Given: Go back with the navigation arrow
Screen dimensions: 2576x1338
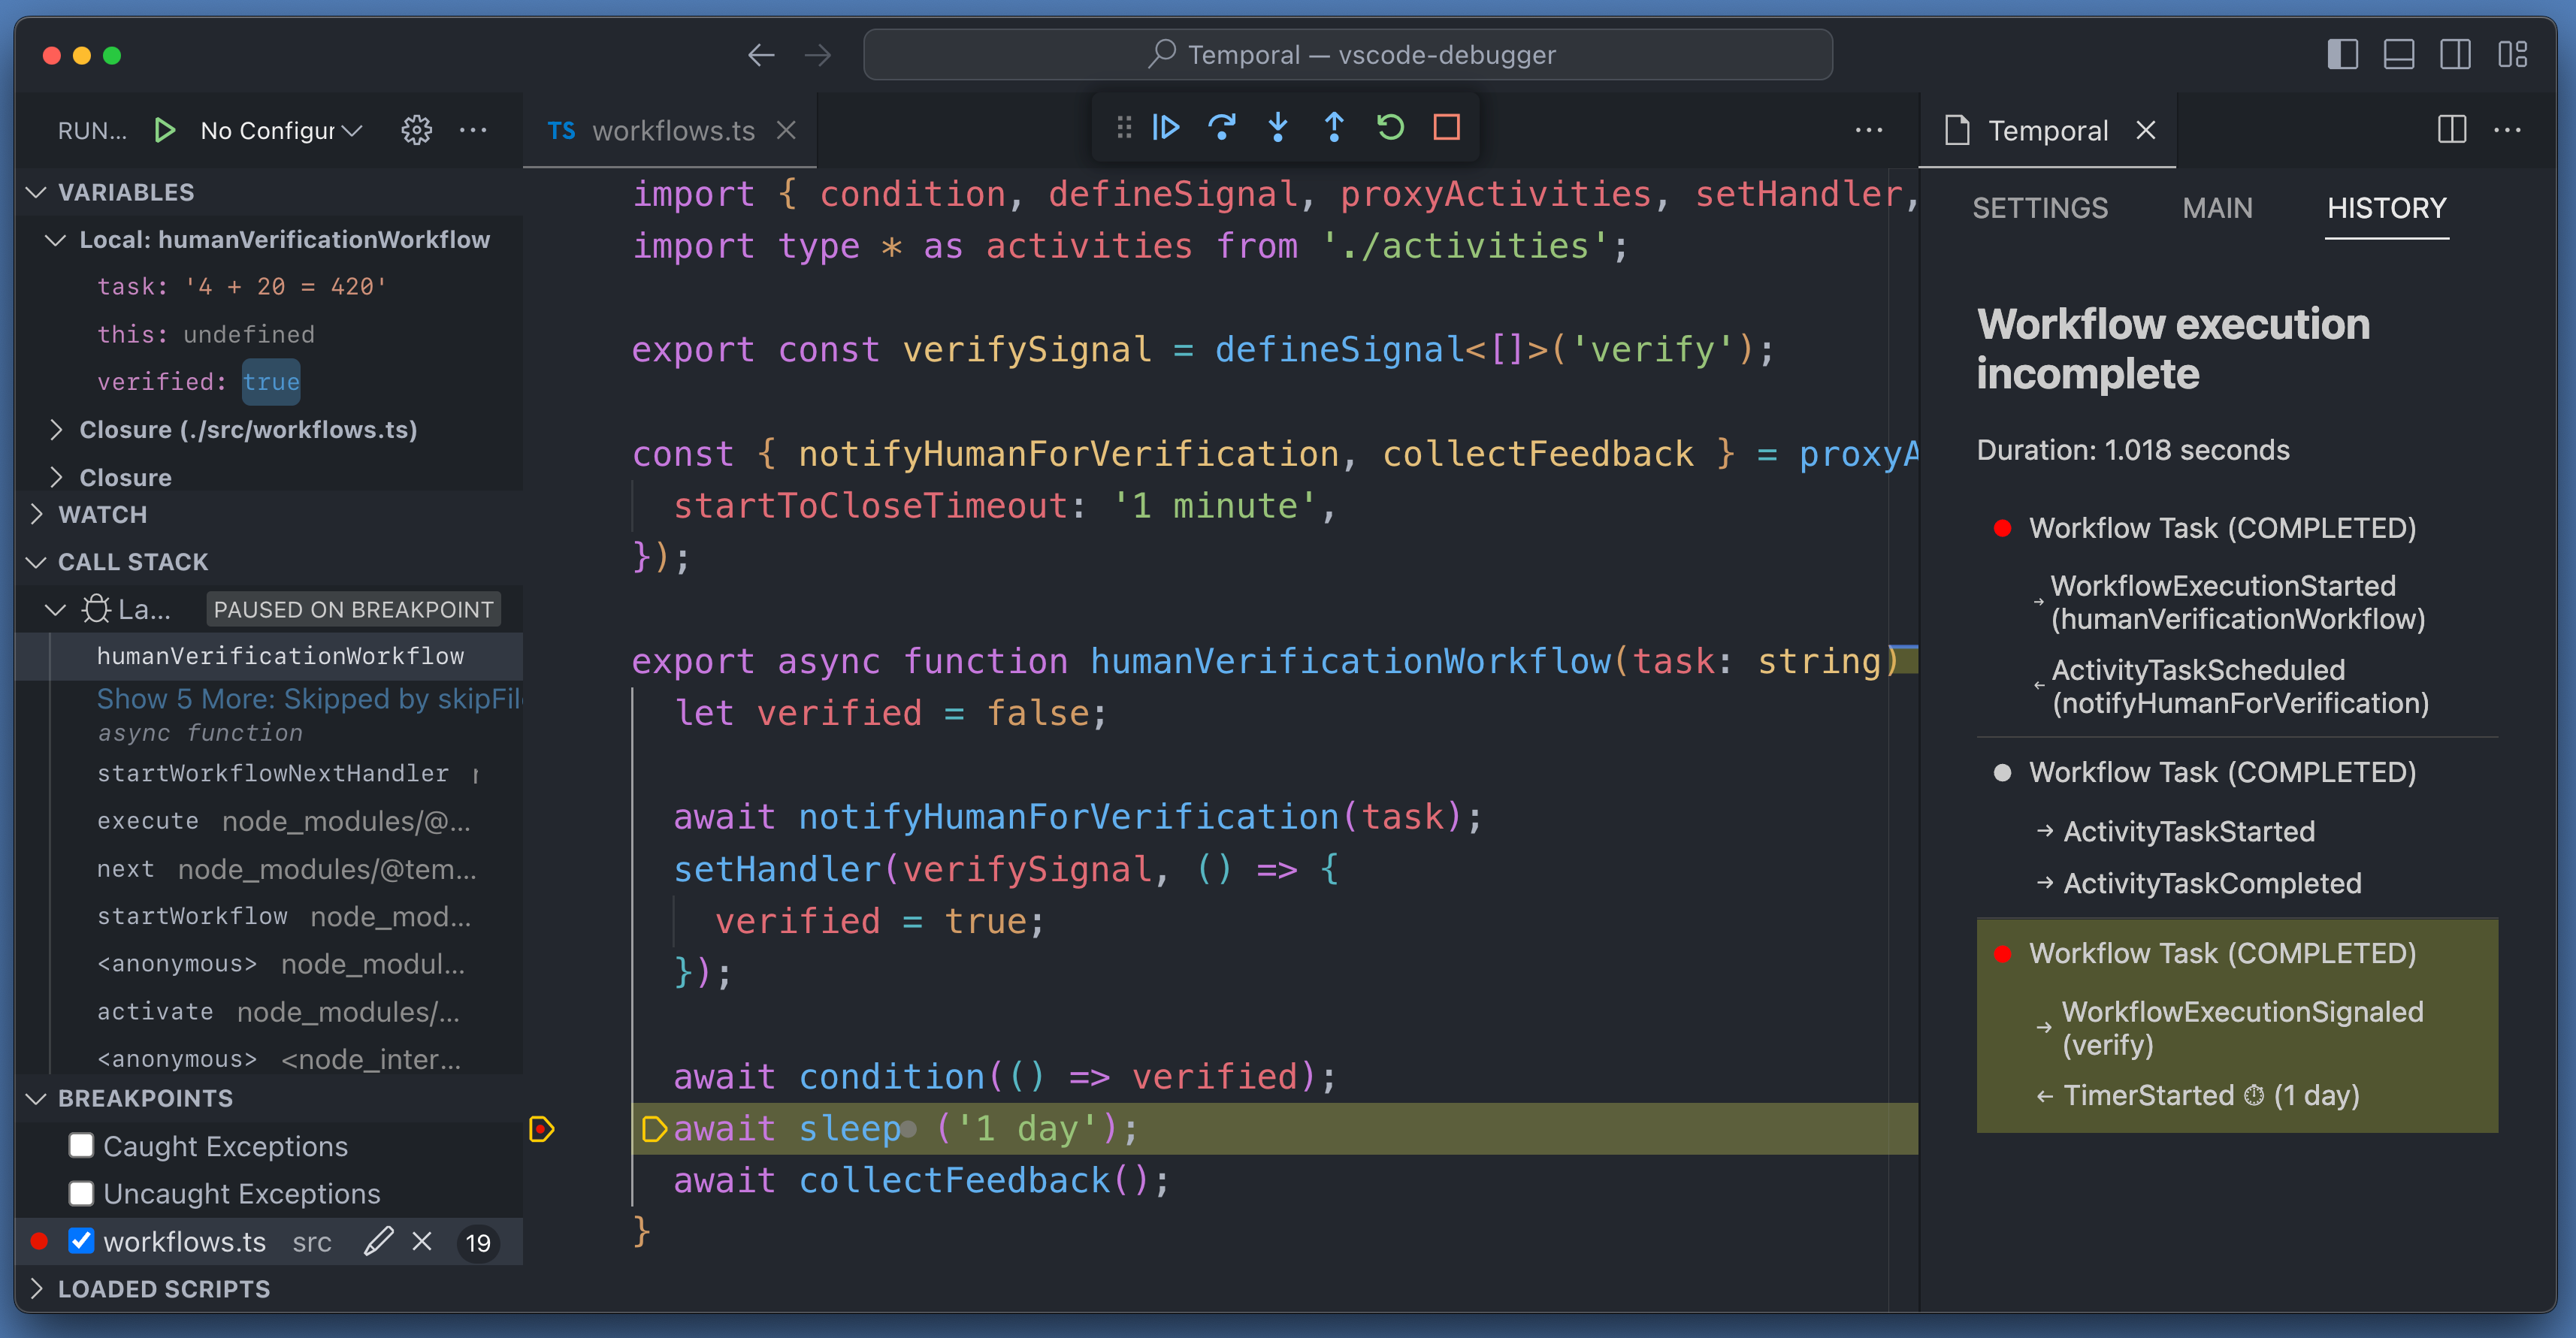Looking at the screenshot, I should pyautogui.click(x=761, y=55).
